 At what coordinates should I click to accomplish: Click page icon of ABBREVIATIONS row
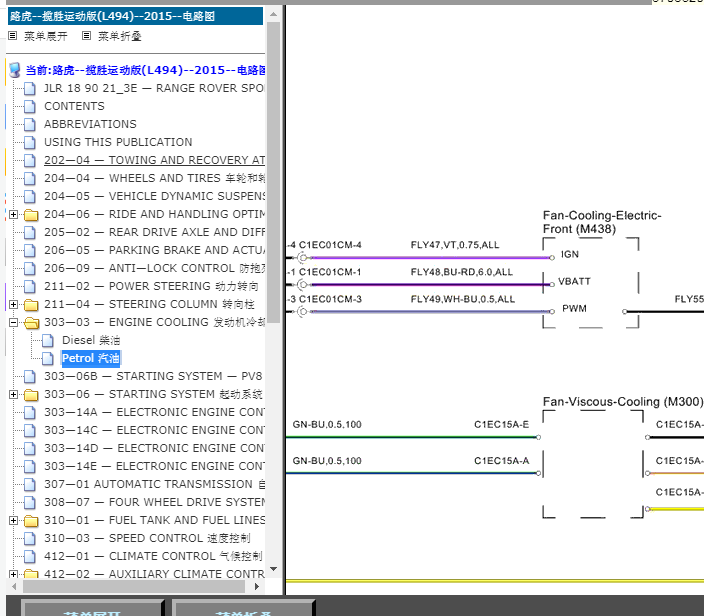[30, 124]
